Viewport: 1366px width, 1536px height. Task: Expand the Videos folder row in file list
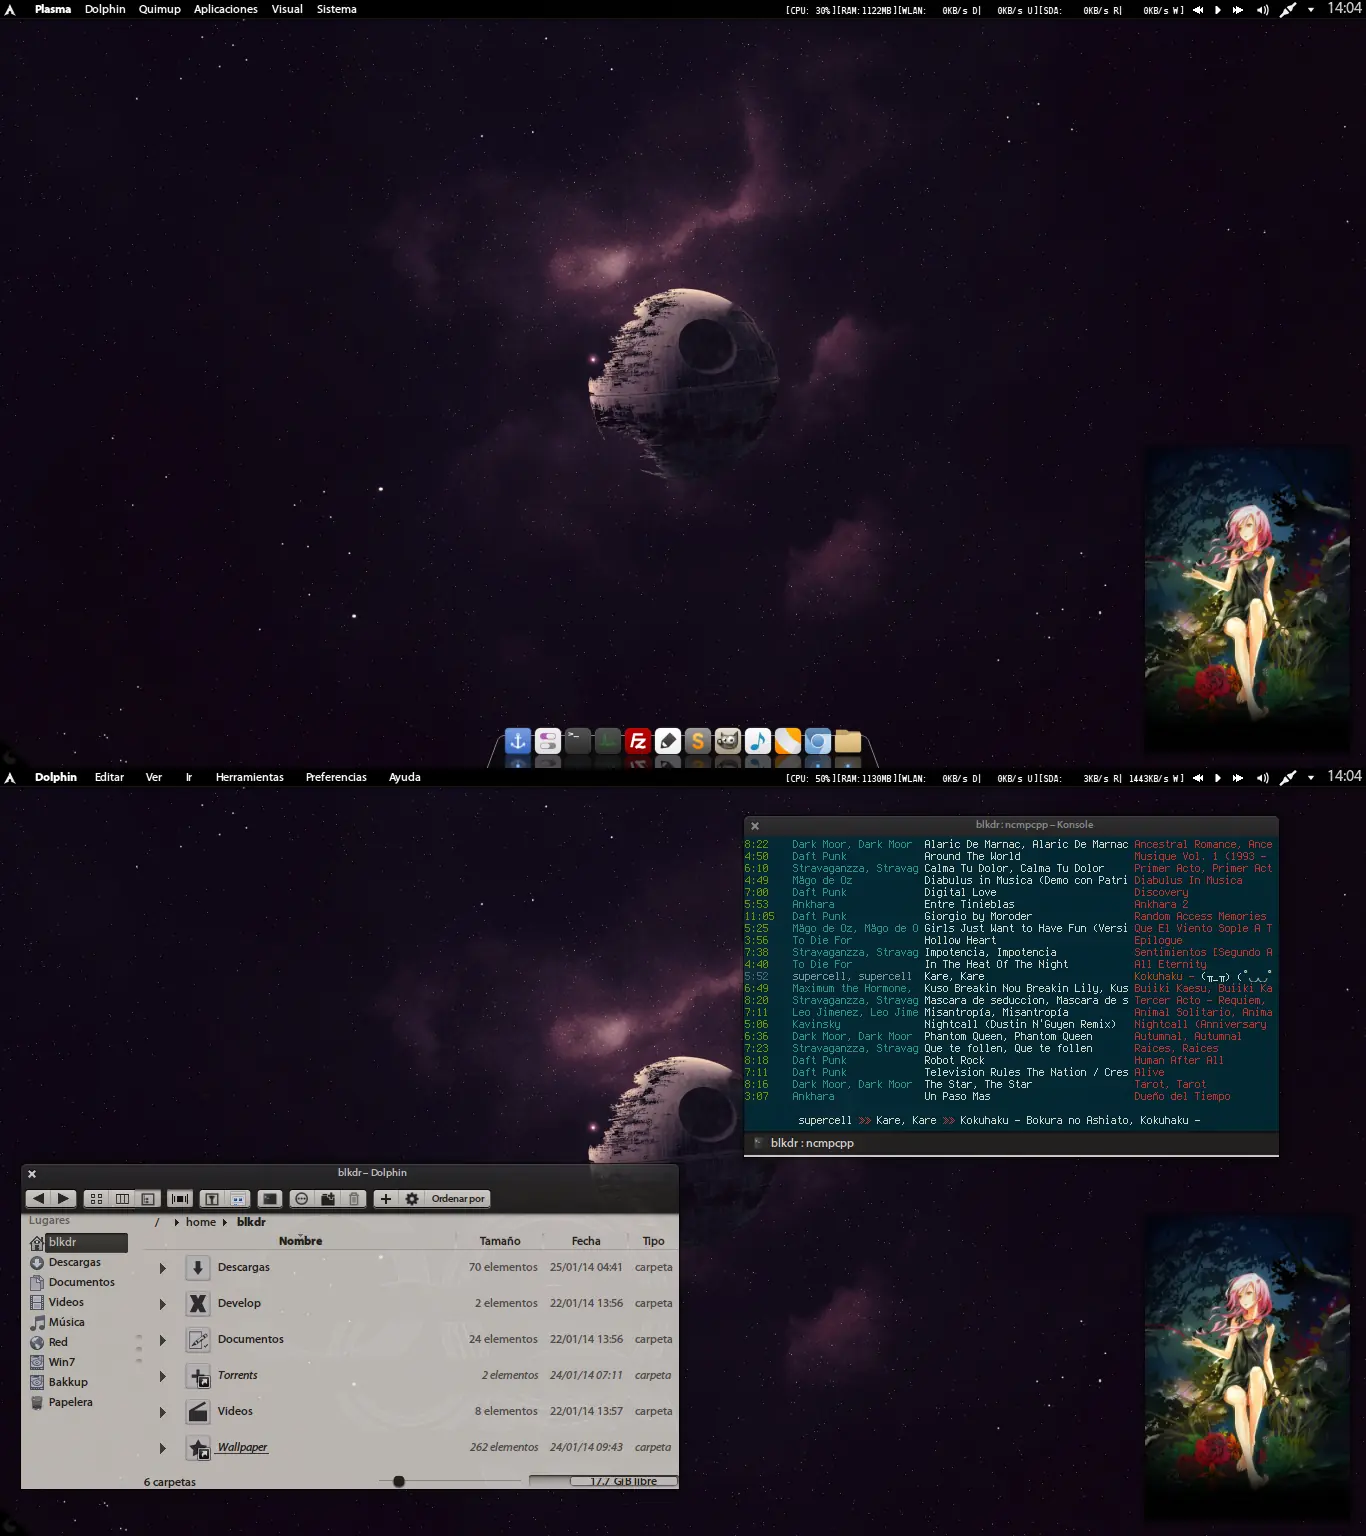pyautogui.click(x=162, y=1412)
